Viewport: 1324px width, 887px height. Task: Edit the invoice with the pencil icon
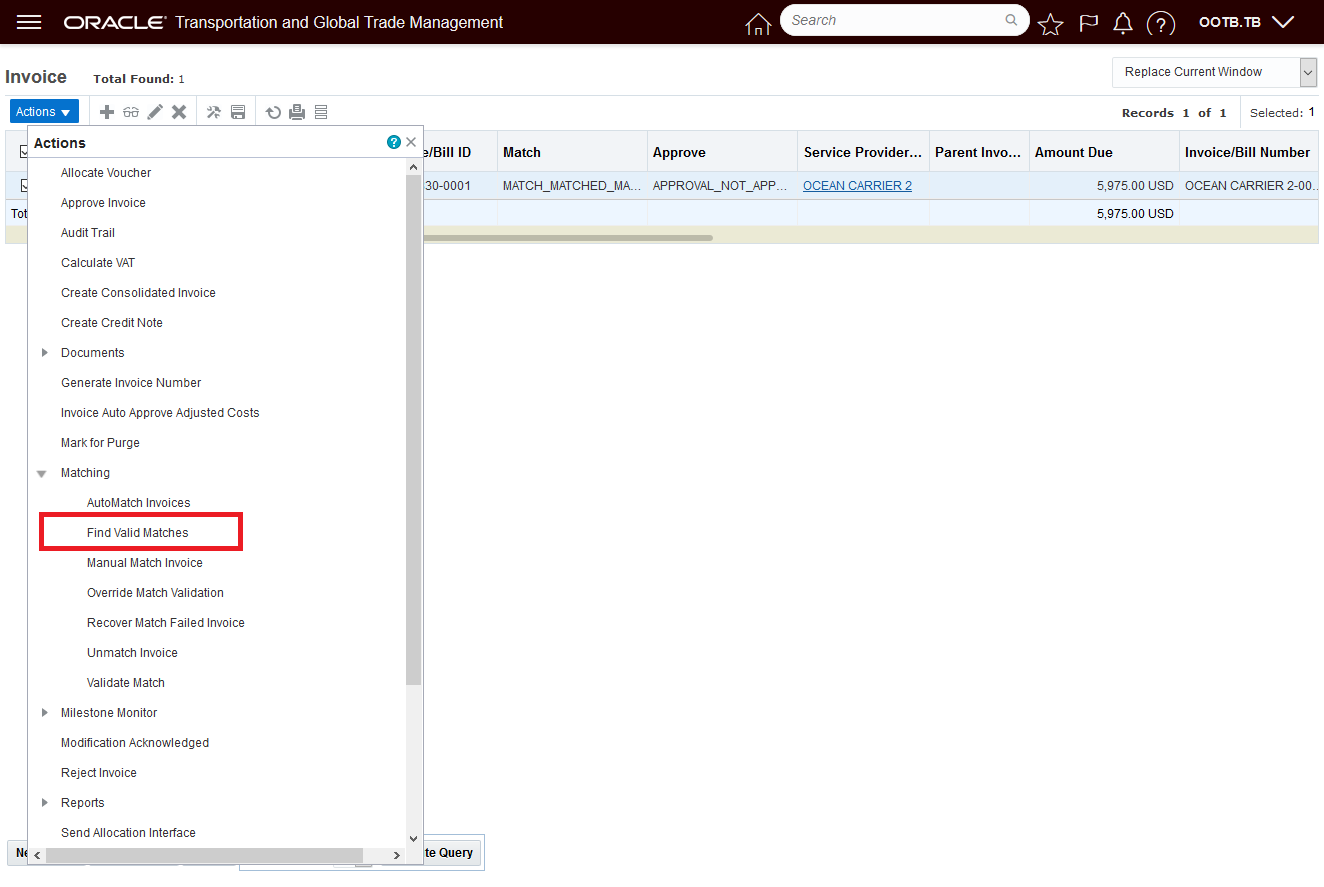click(155, 112)
